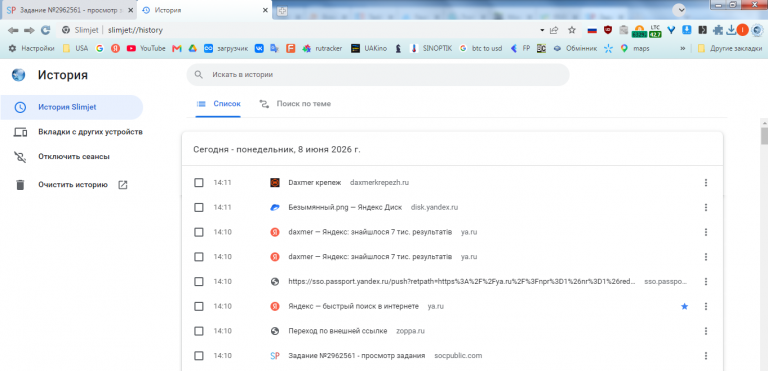Open the Daxmer крепеж history link
Image resolution: width=768 pixels, height=371 pixels.
point(315,183)
